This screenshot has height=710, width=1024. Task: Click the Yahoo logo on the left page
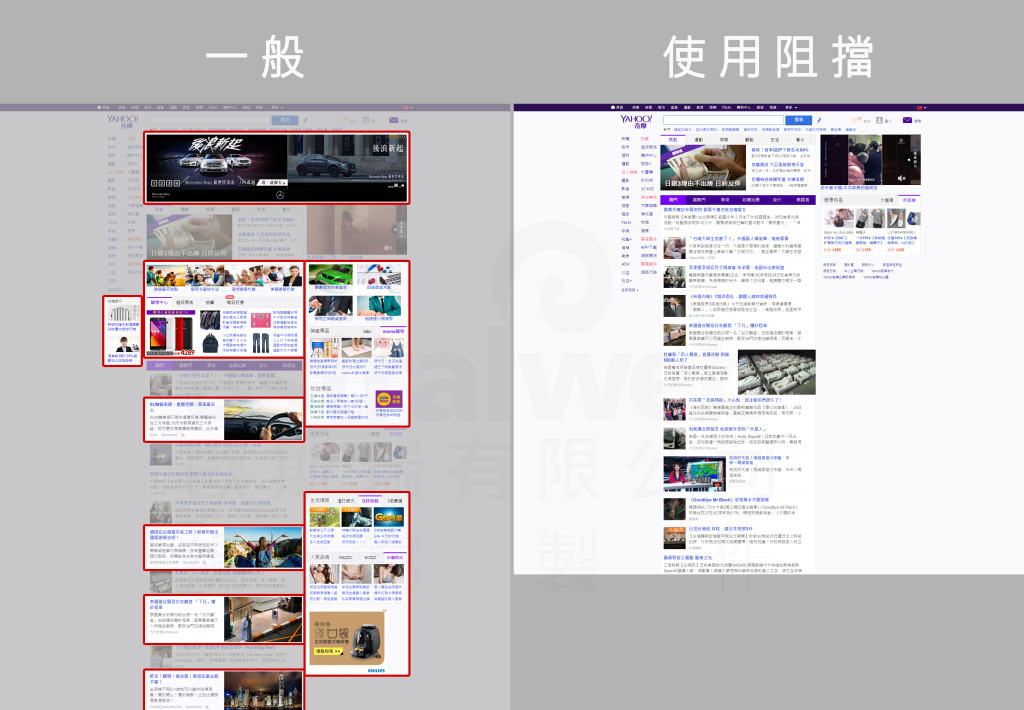tap(122, 120)
